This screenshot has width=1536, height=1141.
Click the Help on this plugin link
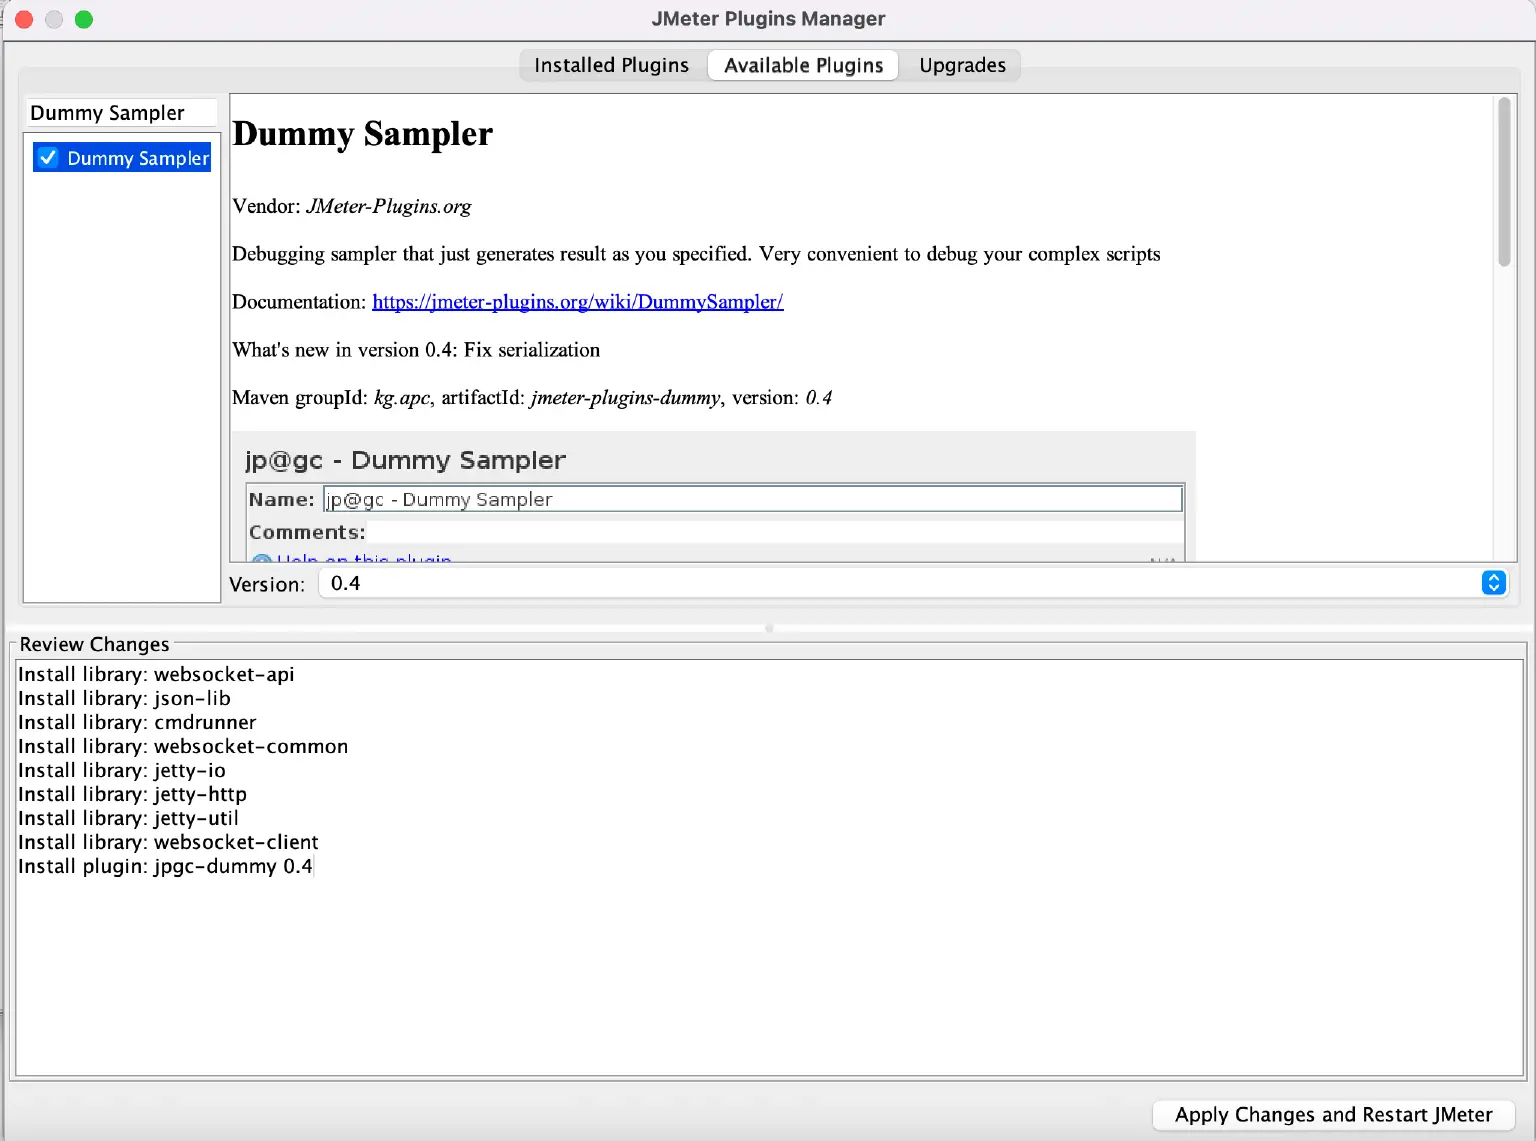pos(362,560)
